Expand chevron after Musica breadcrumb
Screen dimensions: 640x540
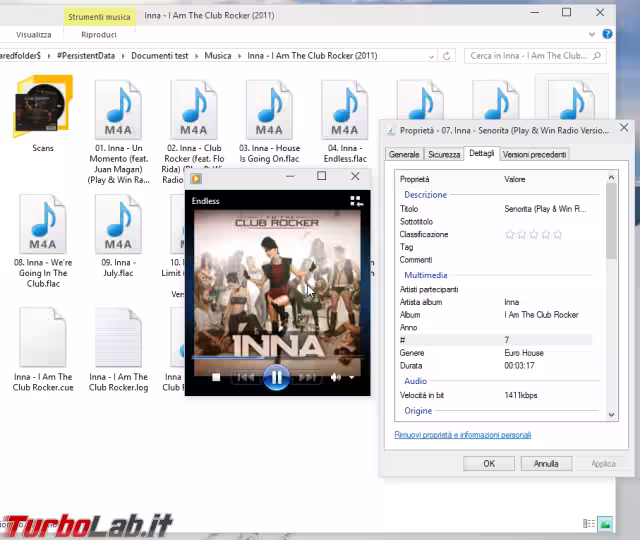pos(239,56)
